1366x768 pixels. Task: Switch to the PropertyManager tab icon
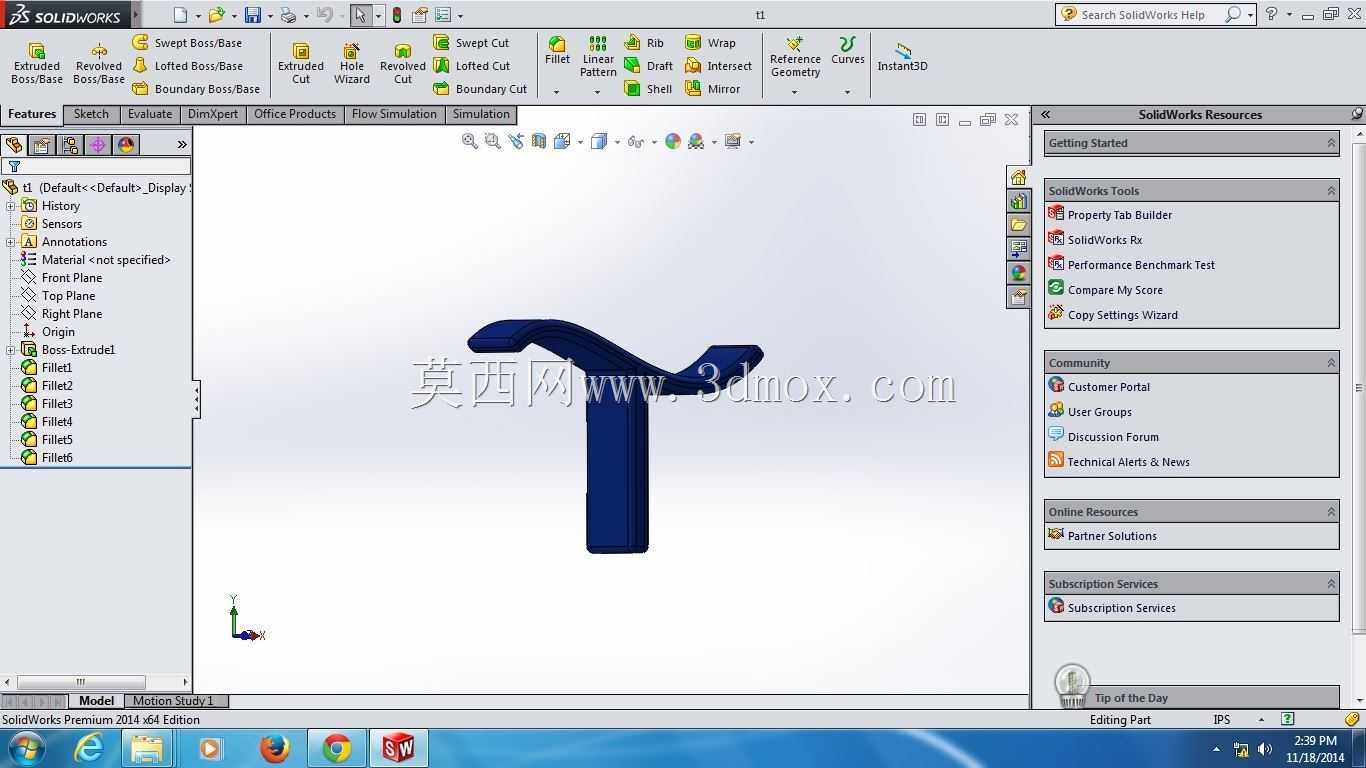tap(42, 145)
